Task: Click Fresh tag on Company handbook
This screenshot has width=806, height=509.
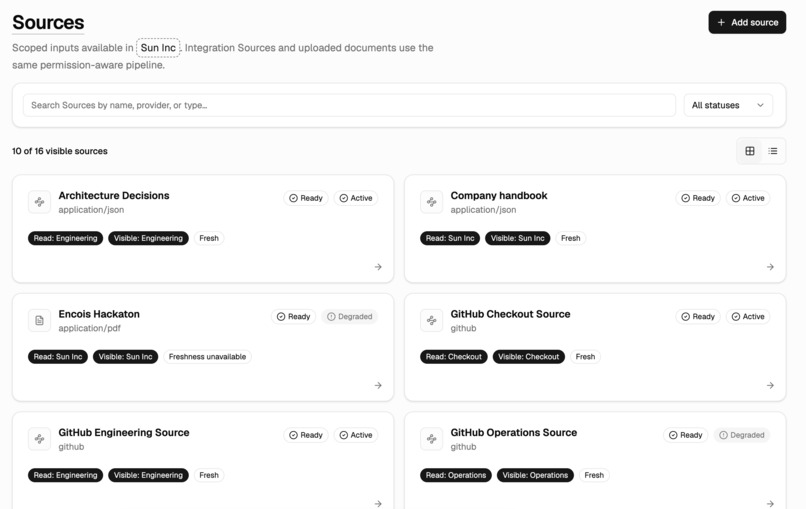Action: pos(570,238)
